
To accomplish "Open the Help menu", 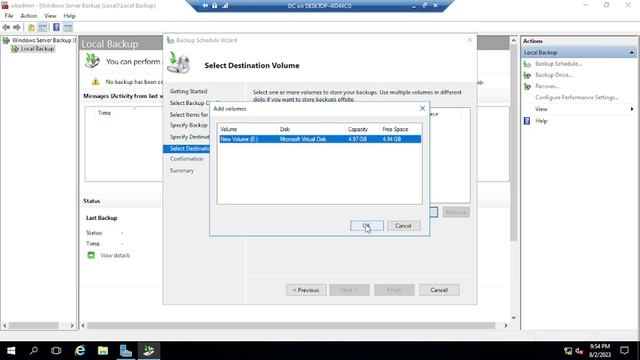I will pyautogui.click(x=69, y=16).
